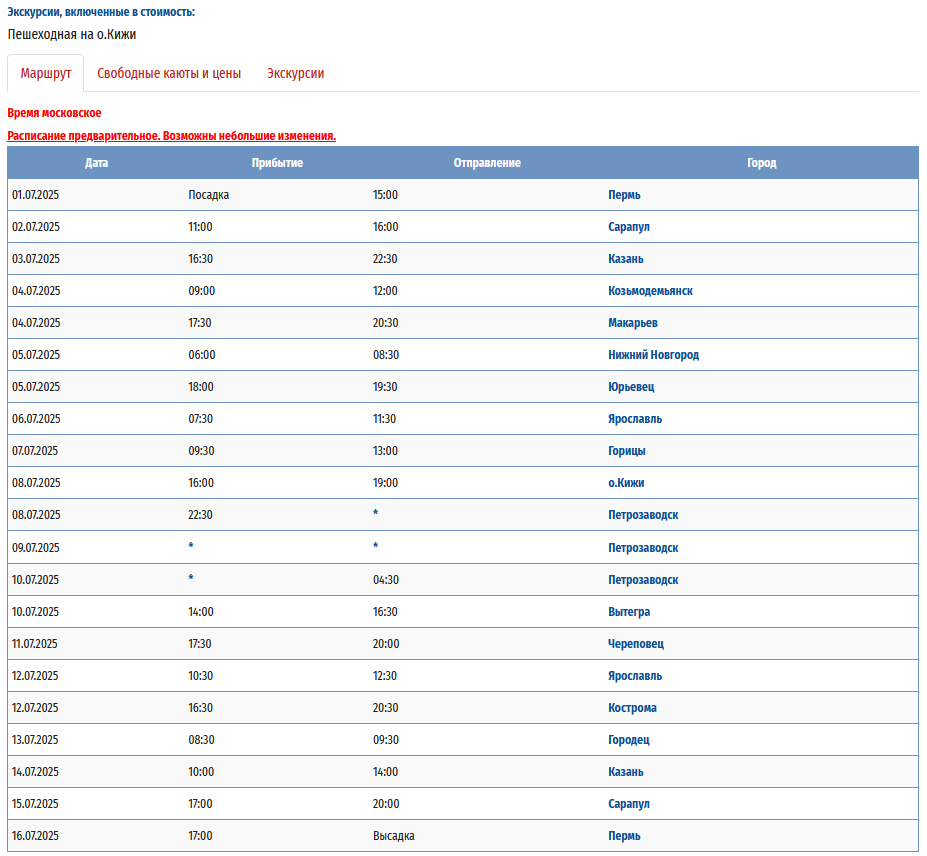Click Время московское note

point(54,113)
